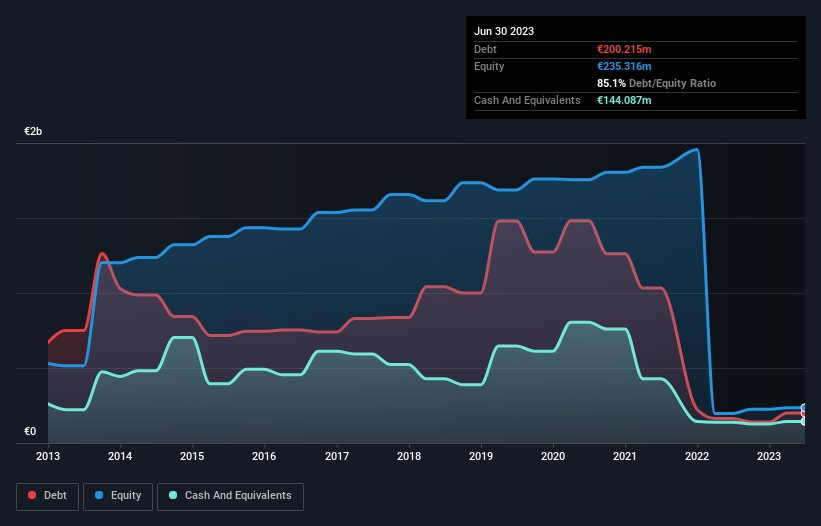Viewport: 821px width, 526px height.
Task: Toggle the Debt series legend button
Action: tap(48, 496)
